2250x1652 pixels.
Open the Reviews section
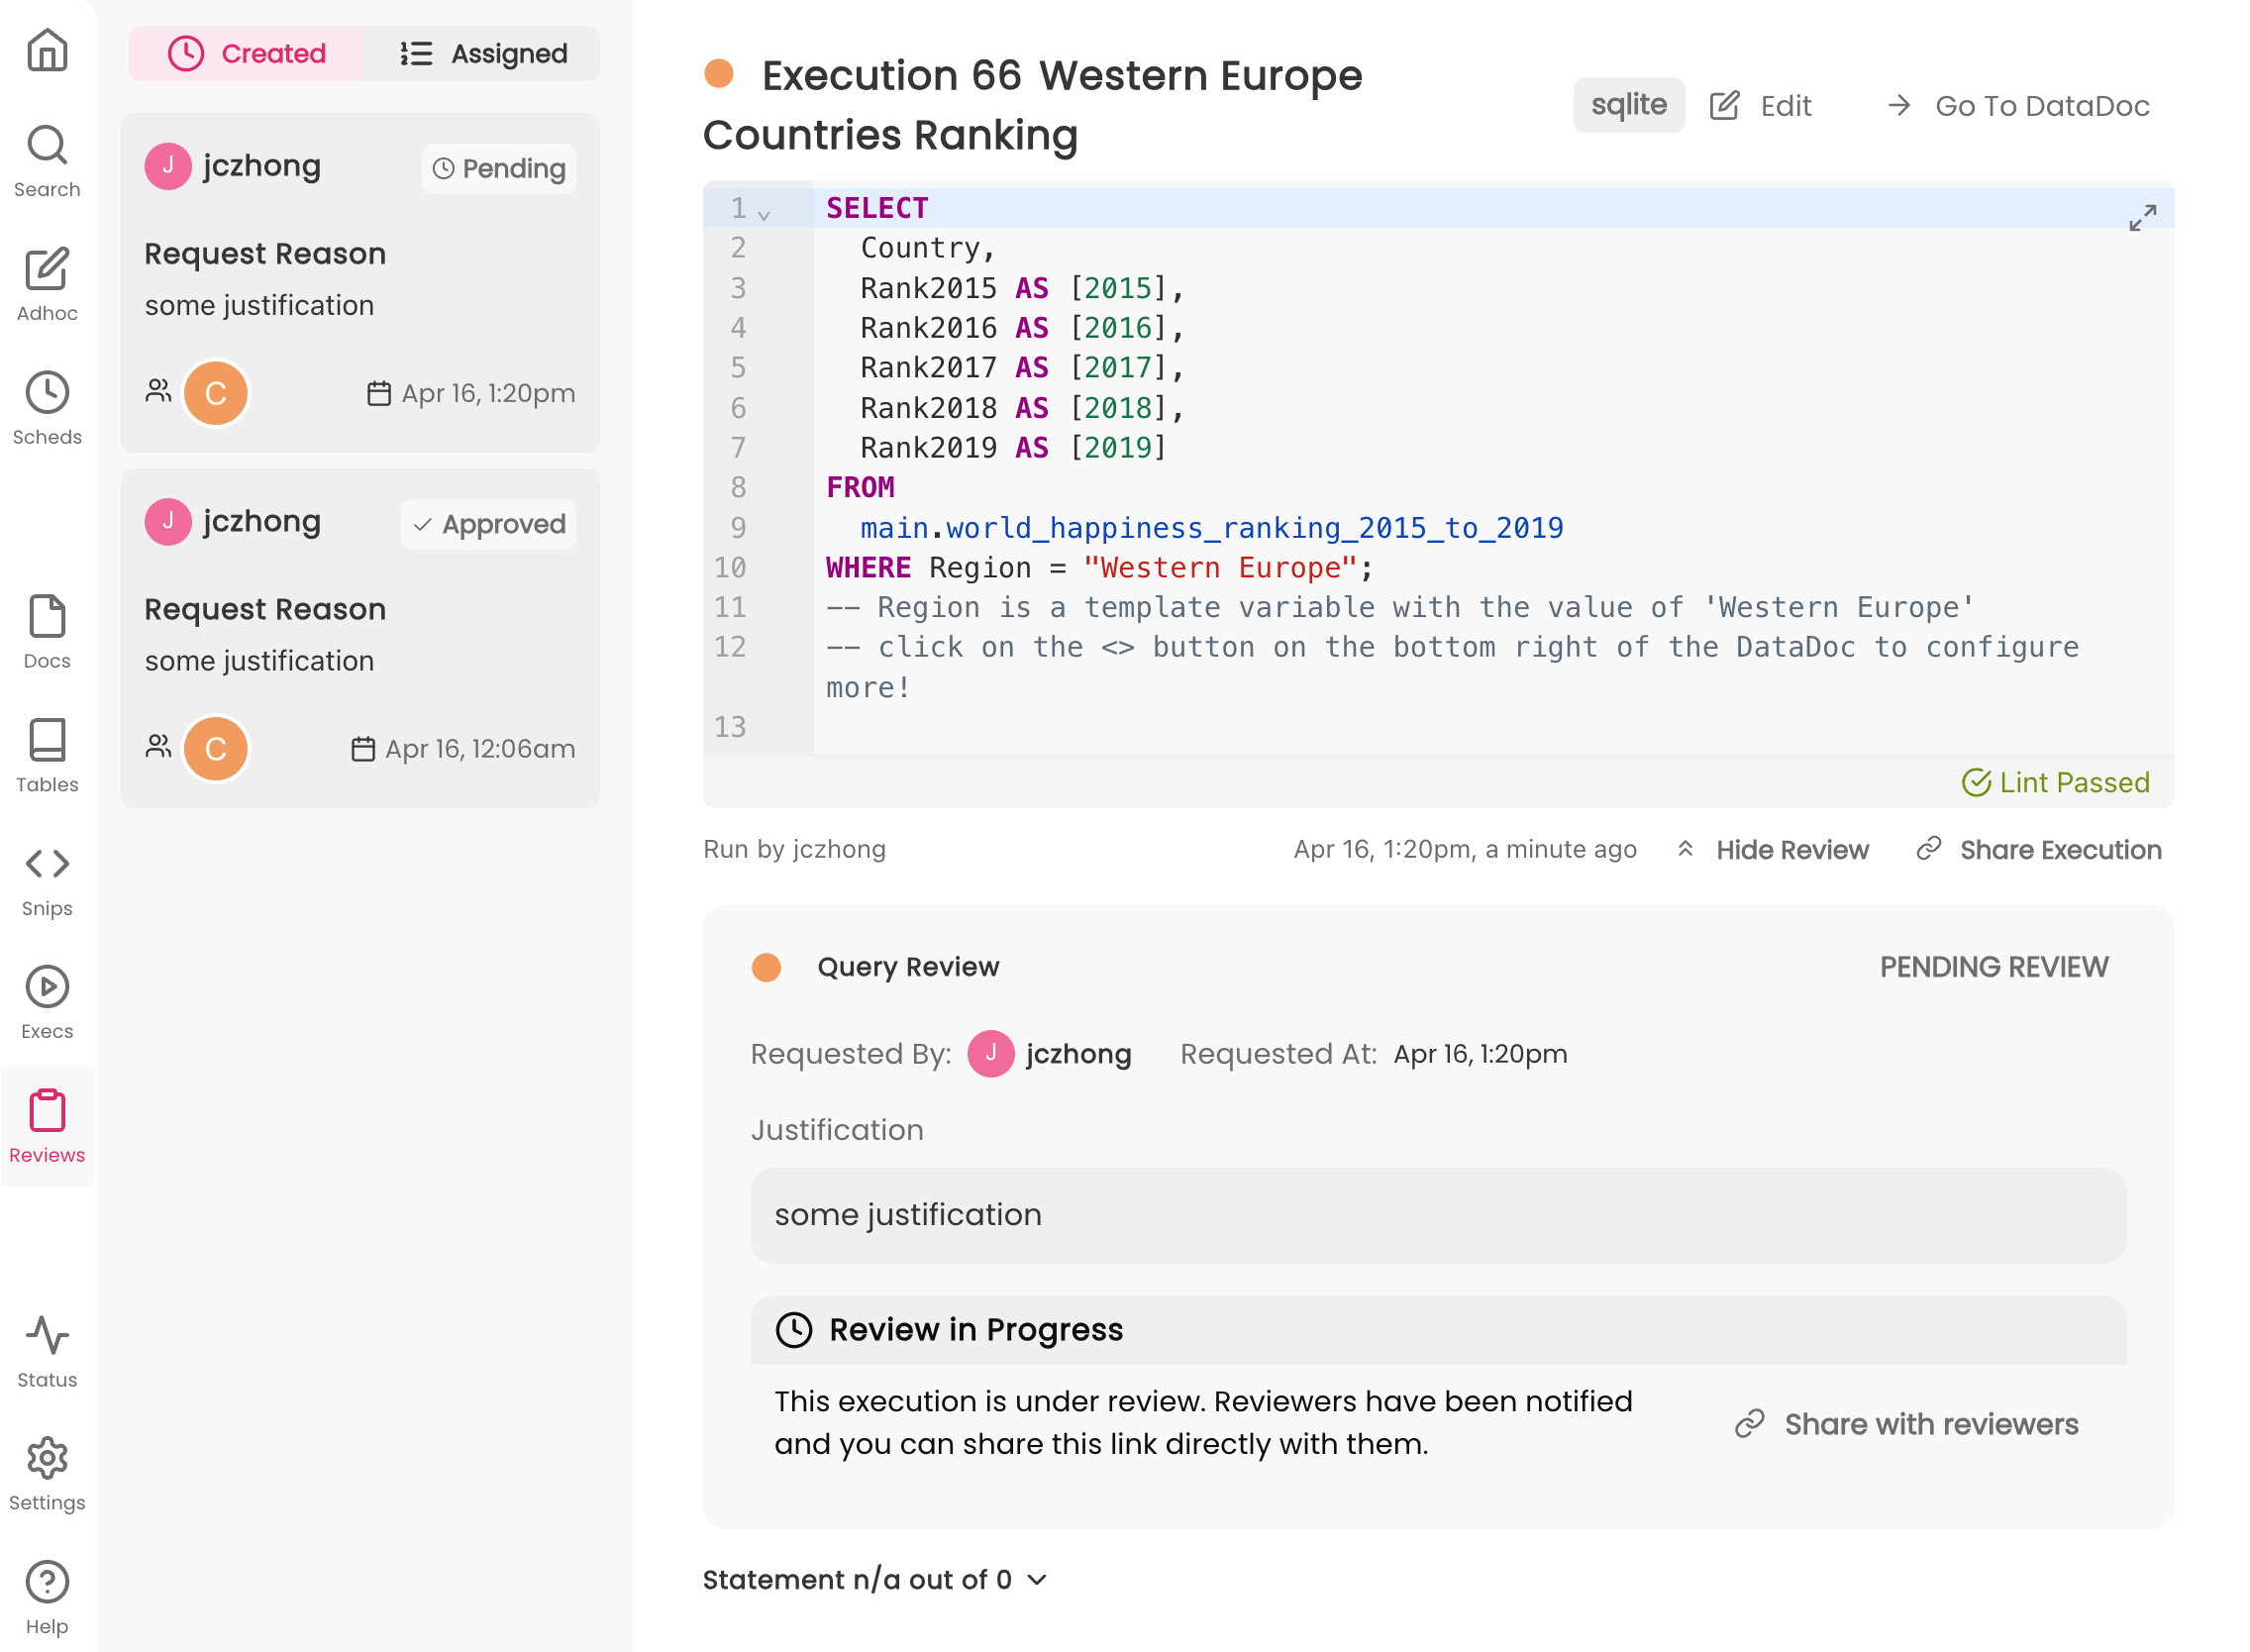pyautogui.click(x=47, y=1127)
